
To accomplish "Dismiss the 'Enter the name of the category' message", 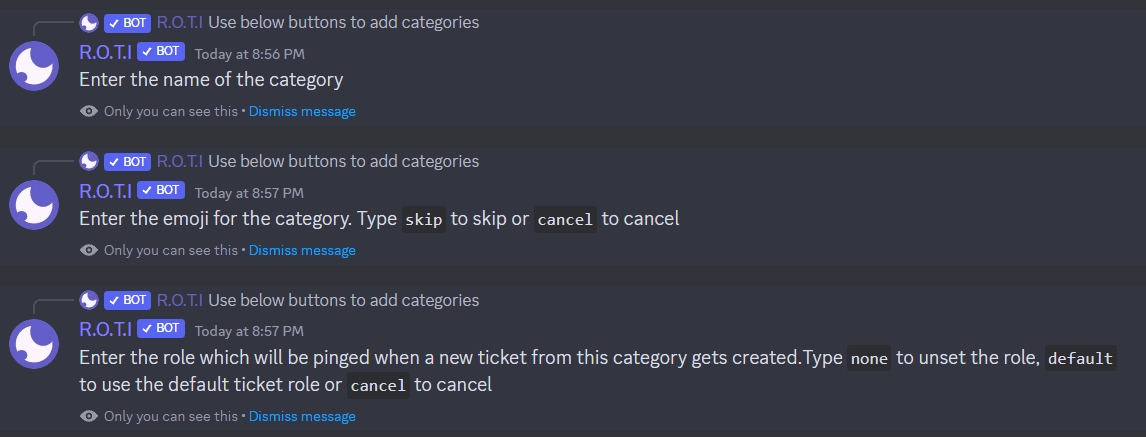I will (302, 112).
